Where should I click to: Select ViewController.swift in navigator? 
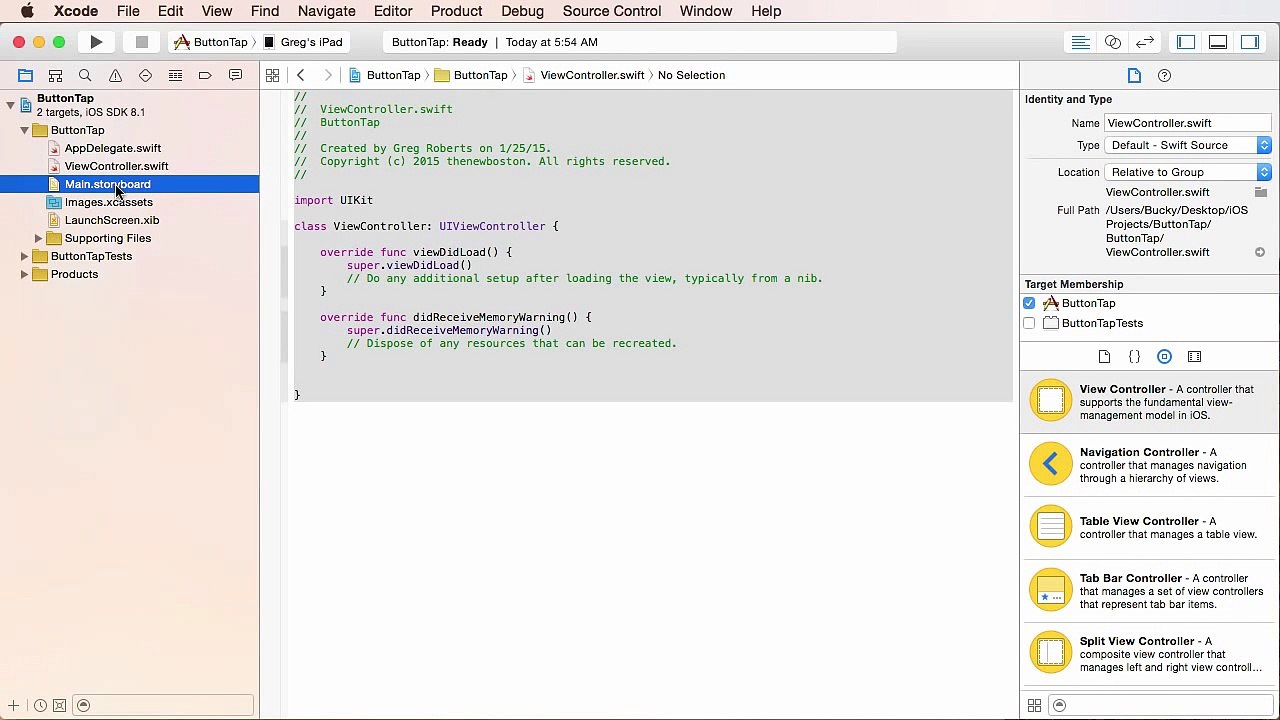(x=116, y=166)
